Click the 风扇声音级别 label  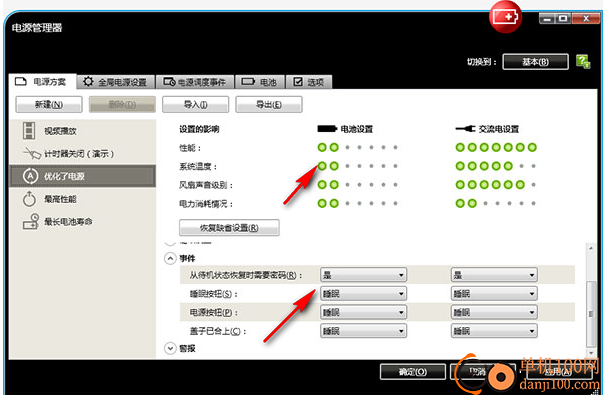click(206, 185)
